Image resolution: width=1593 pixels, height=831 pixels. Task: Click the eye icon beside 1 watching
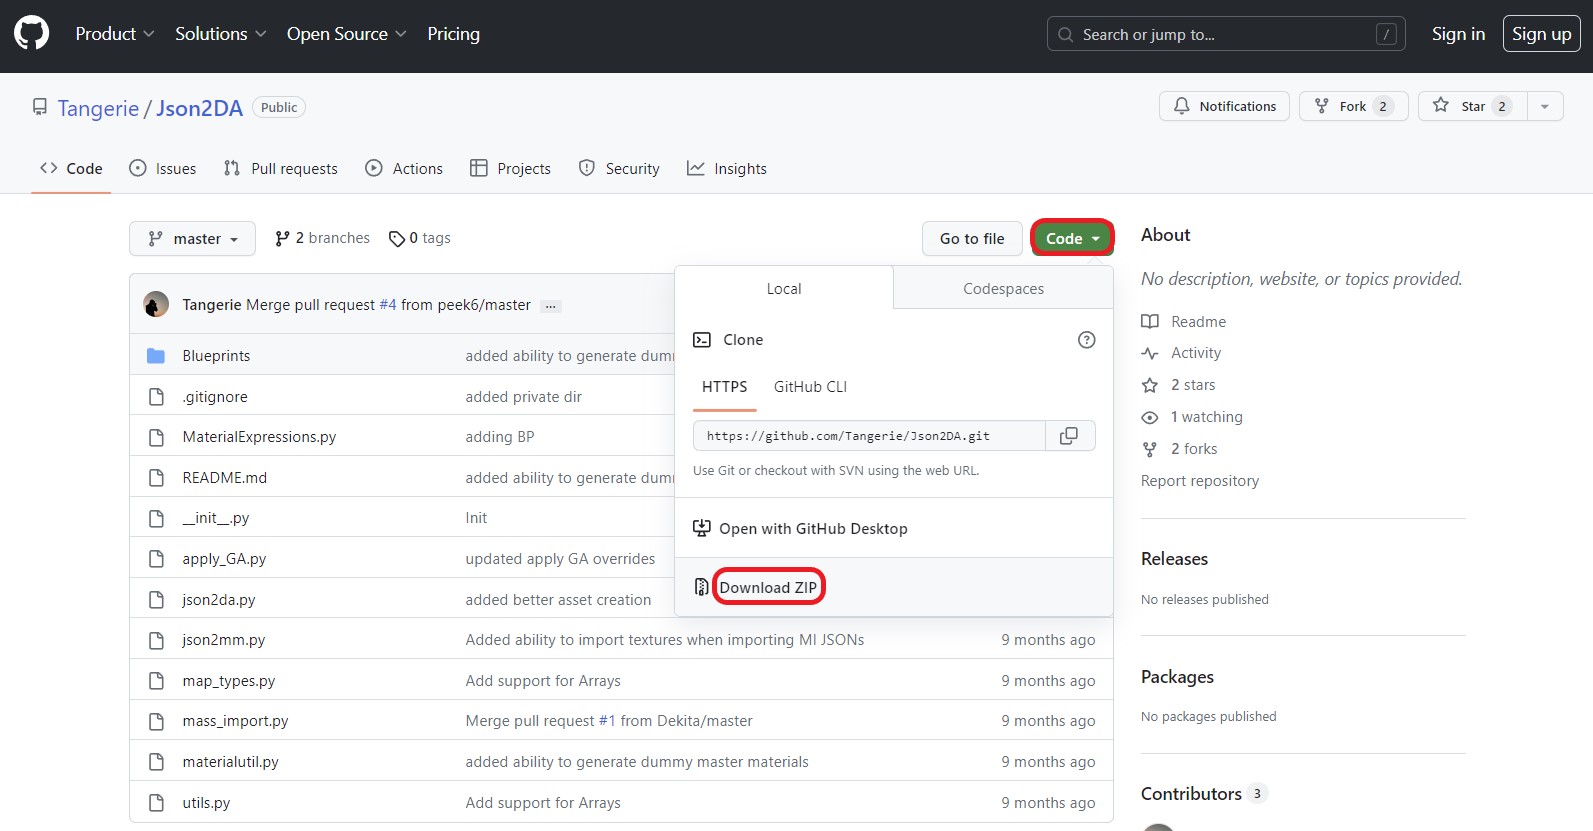[x=1150, y=417]
